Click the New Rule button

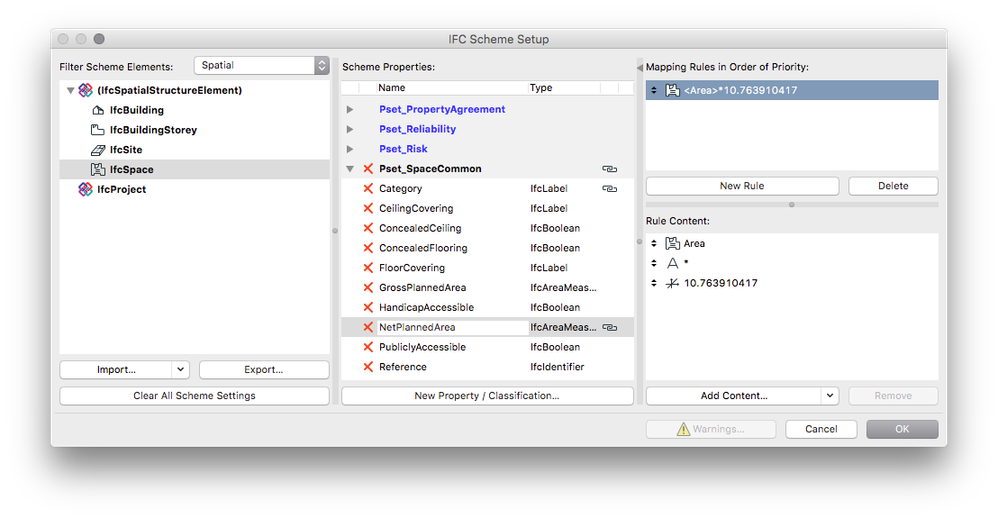[742, 186]
